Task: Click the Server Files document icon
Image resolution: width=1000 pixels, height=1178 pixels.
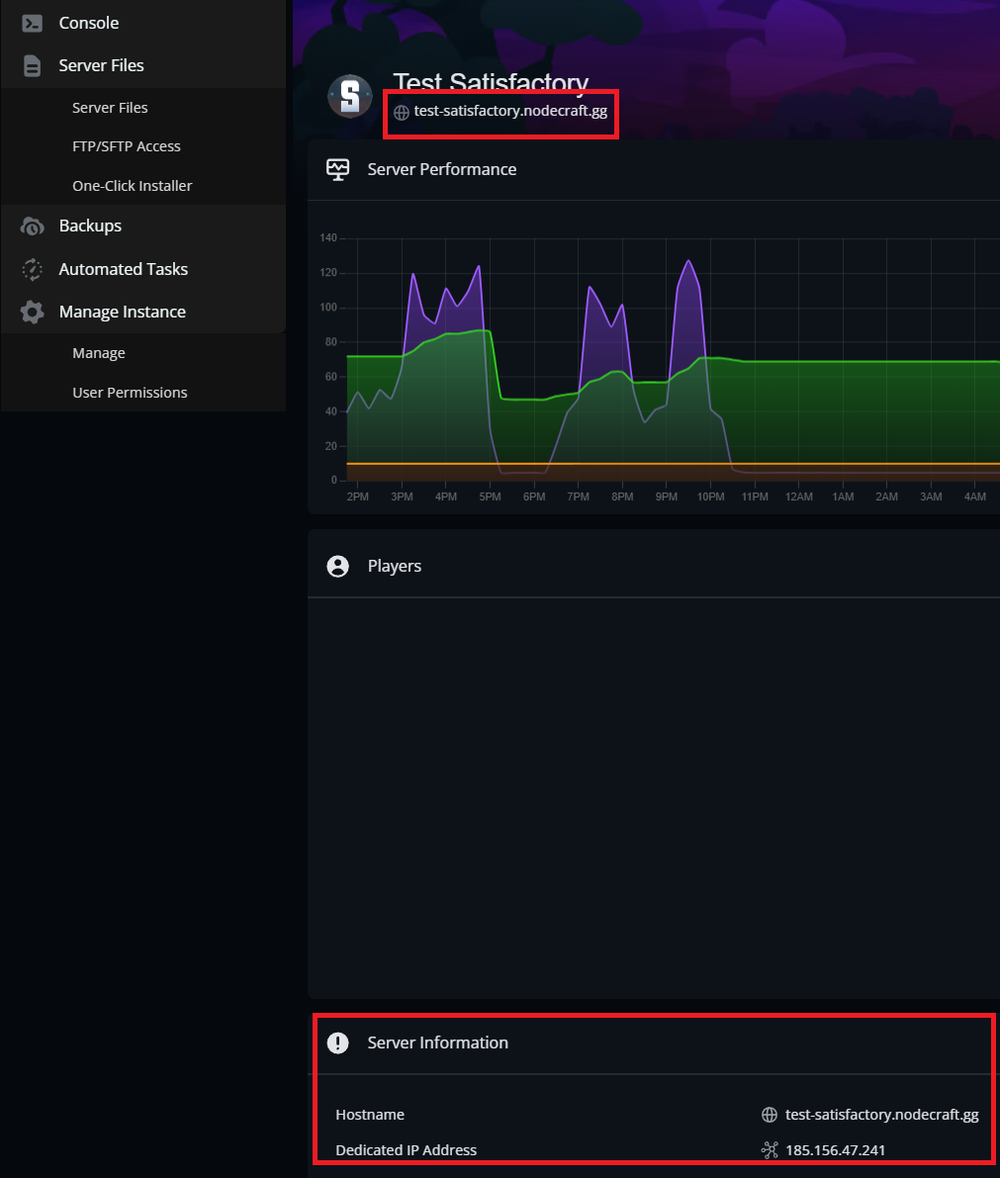Action: tap(32, 65)
